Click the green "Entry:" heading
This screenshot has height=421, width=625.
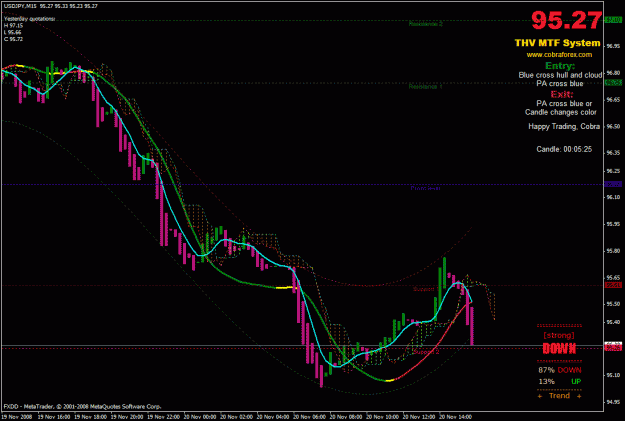coord(560,66)
